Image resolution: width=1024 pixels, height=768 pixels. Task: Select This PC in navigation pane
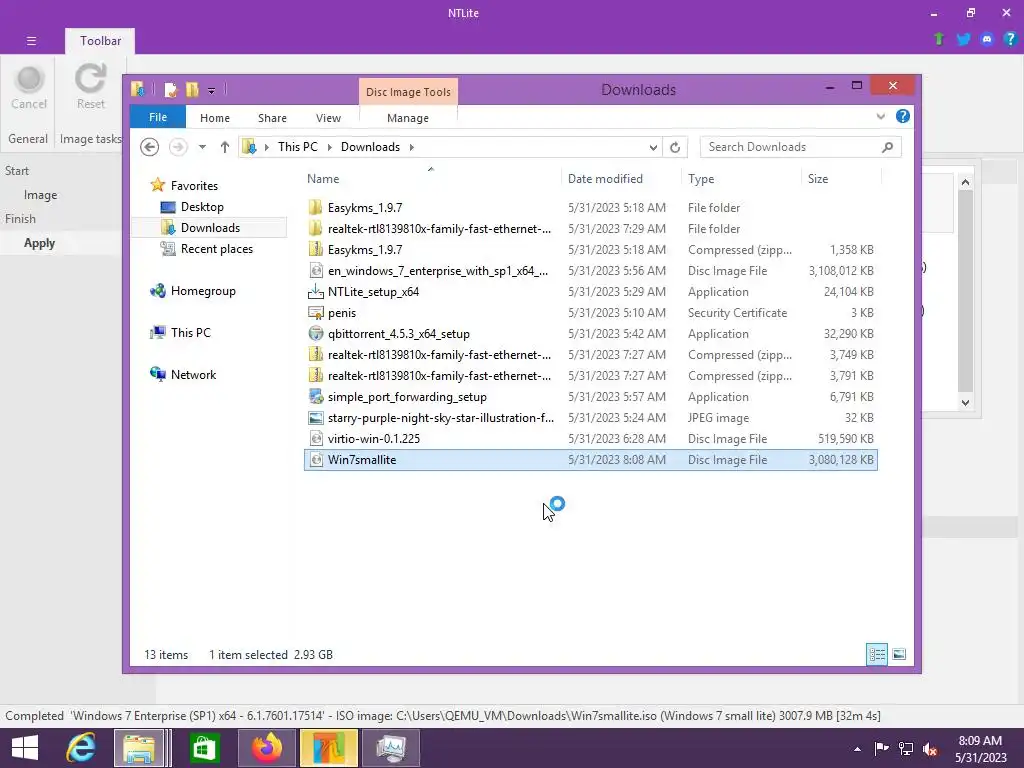pos(191,333)
